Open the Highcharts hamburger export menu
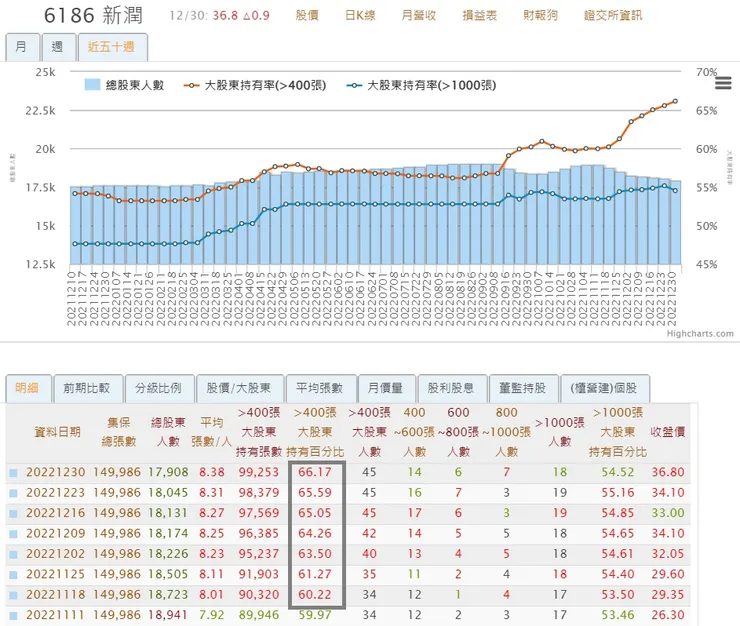Image resolution: width=740 pixels, height=626 pixels. click(723, 83)
